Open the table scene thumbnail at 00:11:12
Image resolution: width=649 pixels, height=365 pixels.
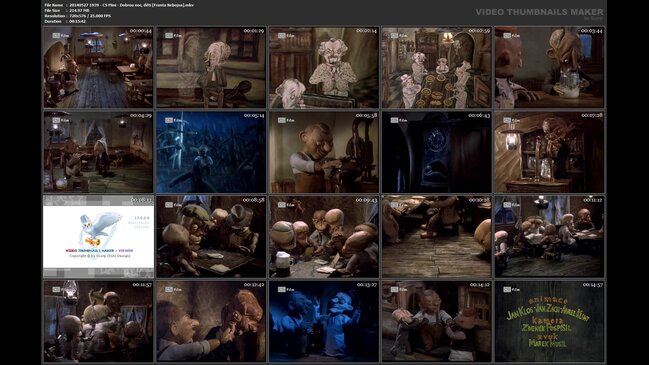coord(549,237)
